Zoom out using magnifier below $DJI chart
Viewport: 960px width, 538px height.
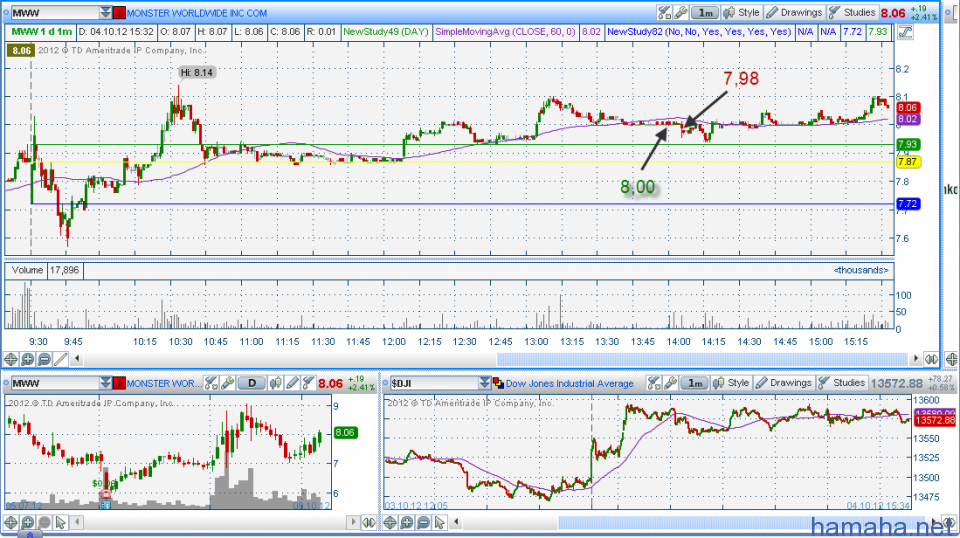point(423,522)
